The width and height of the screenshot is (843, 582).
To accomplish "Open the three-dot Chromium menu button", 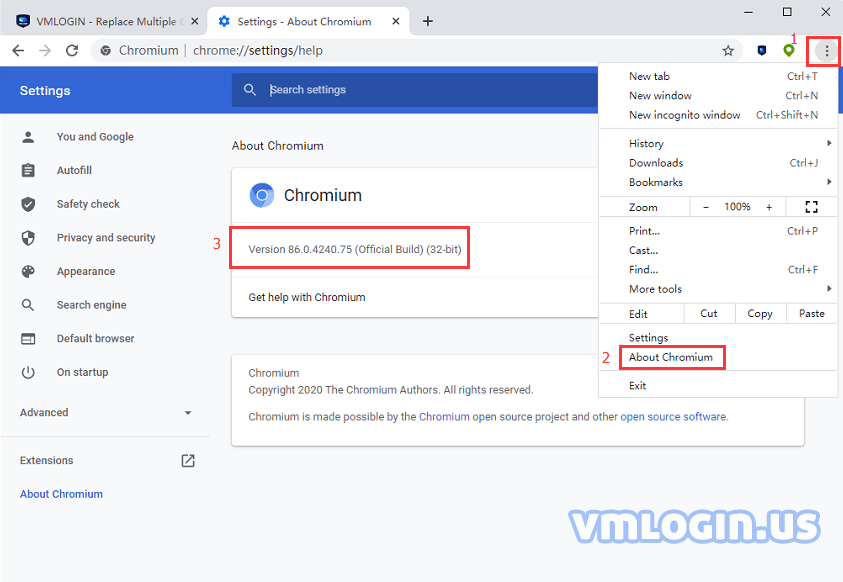I will coord(827,51).
